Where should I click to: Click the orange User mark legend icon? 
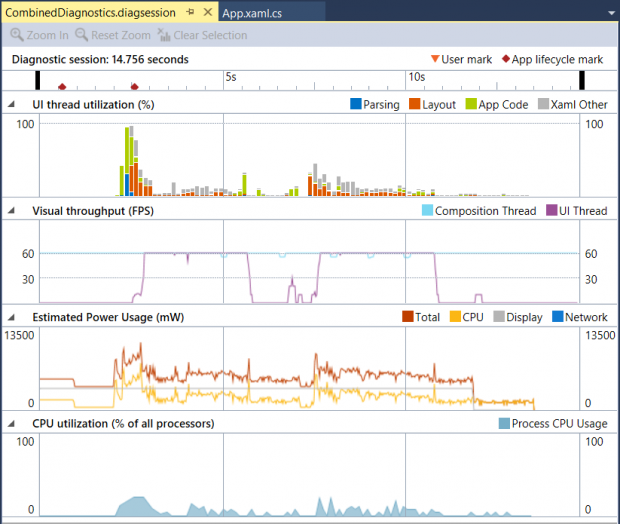[434, 60]
